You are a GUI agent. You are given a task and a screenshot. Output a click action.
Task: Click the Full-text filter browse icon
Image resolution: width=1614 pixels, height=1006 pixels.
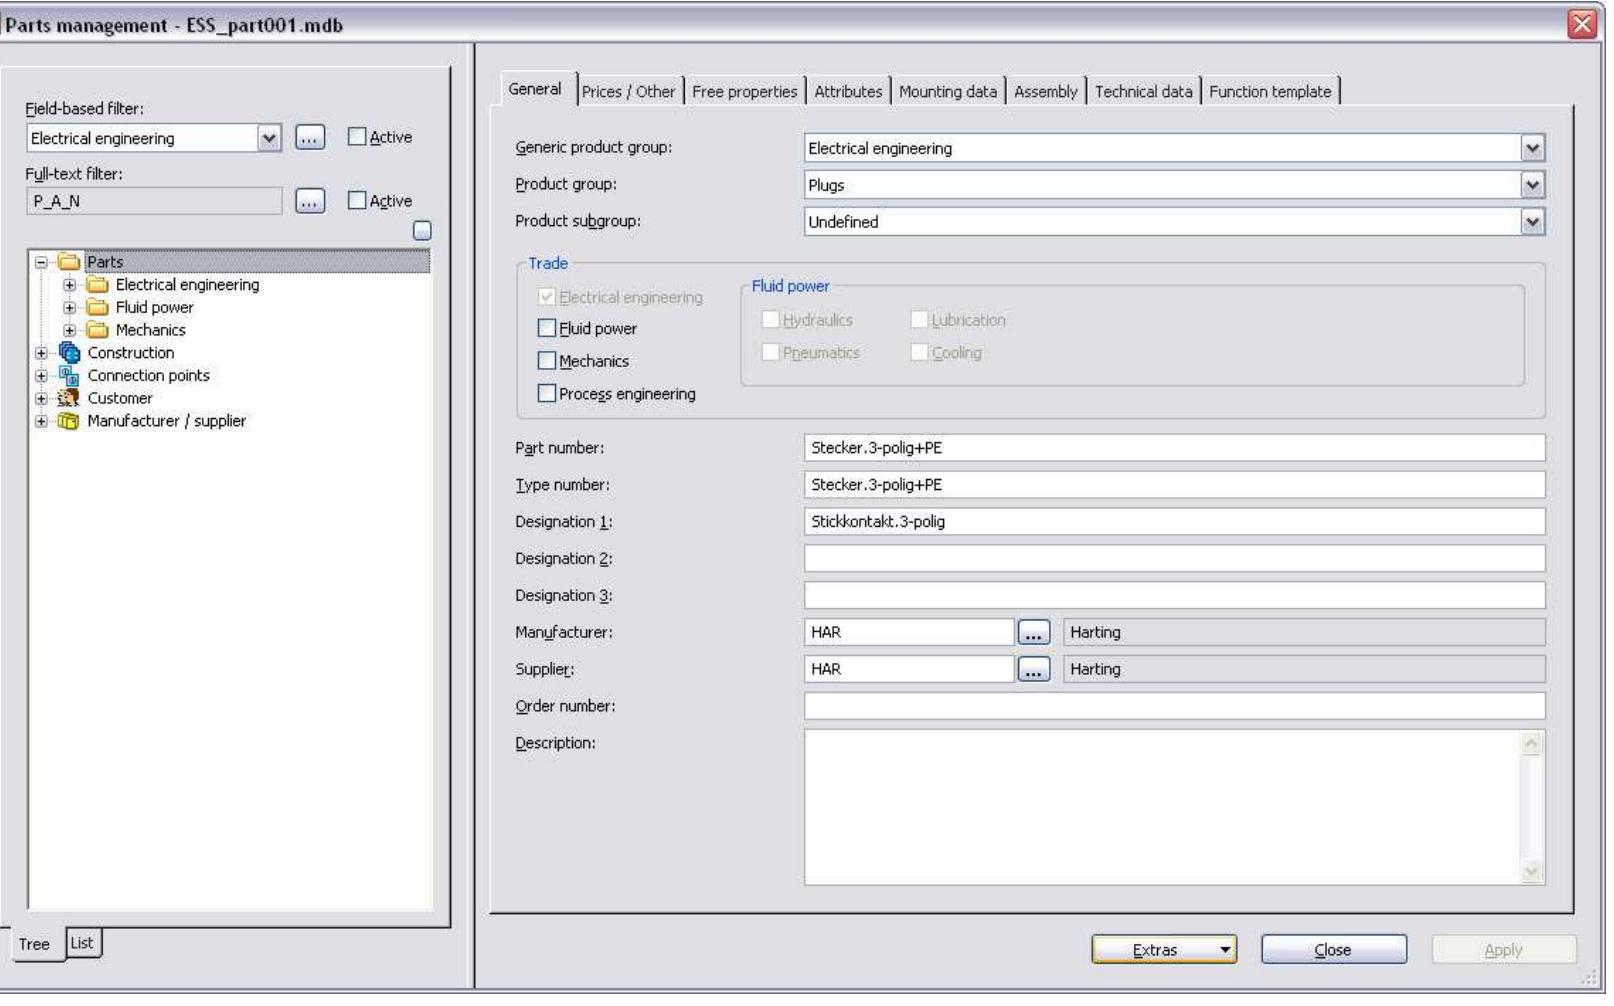pos(310,201)
